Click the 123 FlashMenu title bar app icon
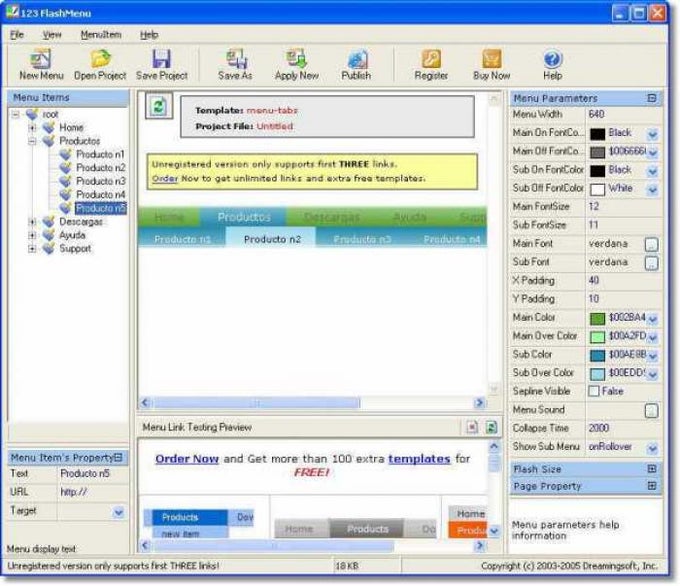680x586 pixels. pyautogui.click(x=13, y=12)
